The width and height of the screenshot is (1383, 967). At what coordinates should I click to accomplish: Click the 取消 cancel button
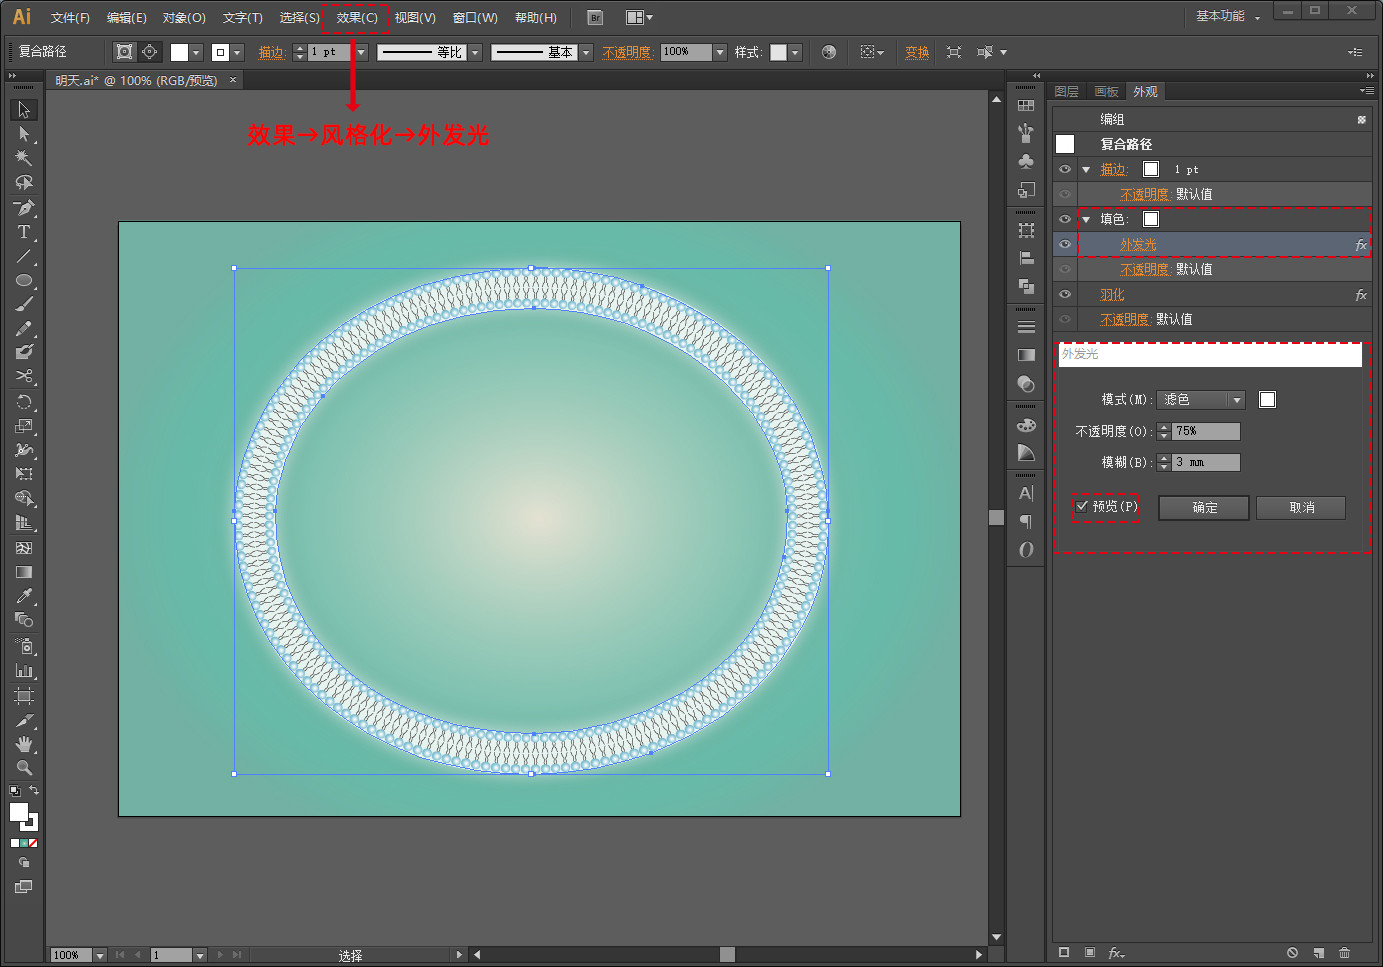click(x=1301, y=508)
